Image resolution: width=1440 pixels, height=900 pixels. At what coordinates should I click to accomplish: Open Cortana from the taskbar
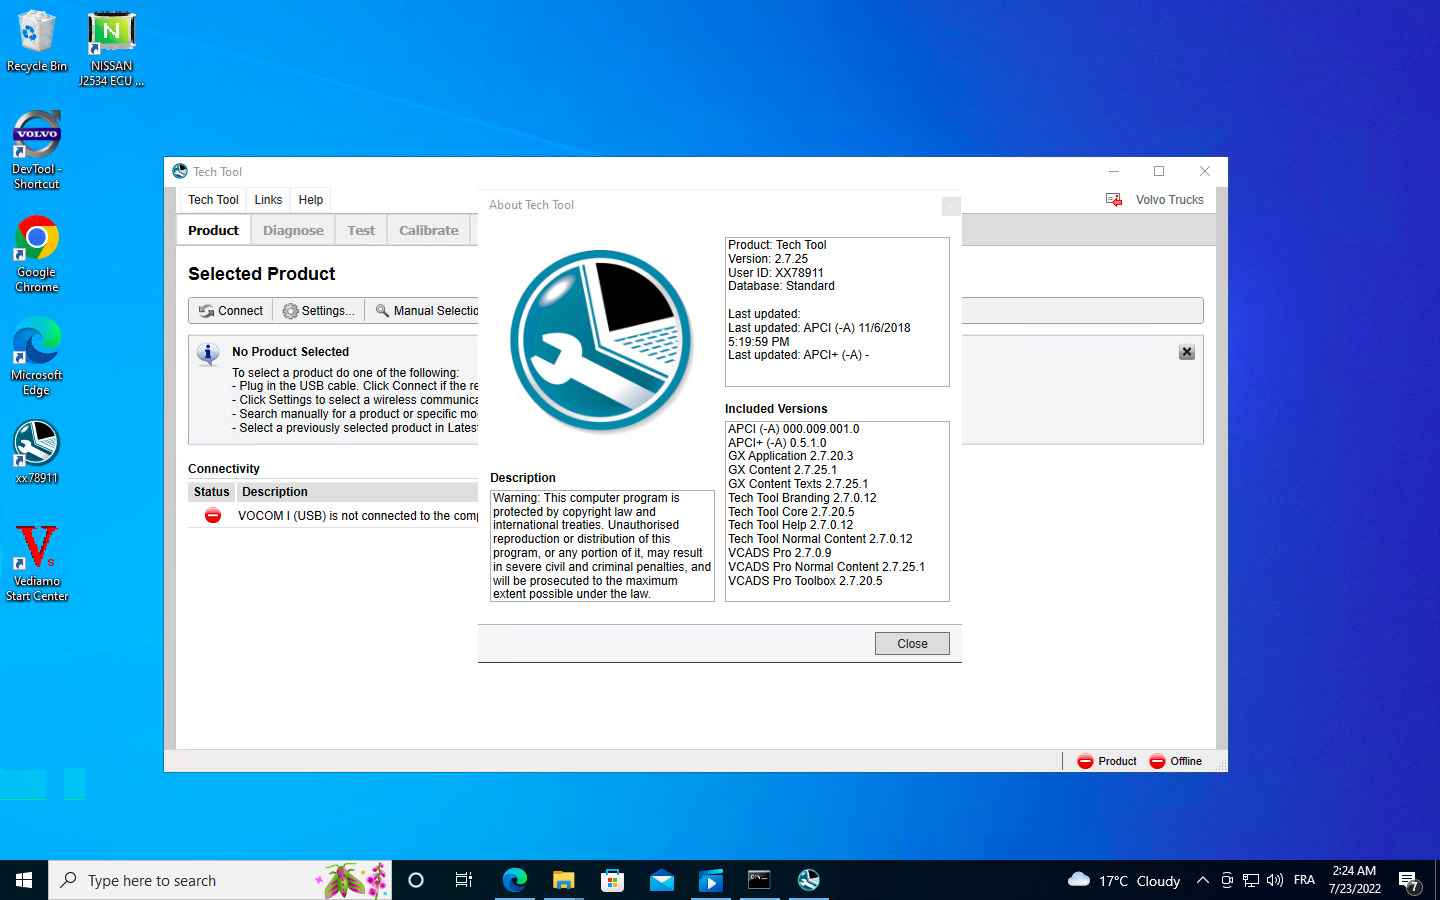click(x=416, y=880)
